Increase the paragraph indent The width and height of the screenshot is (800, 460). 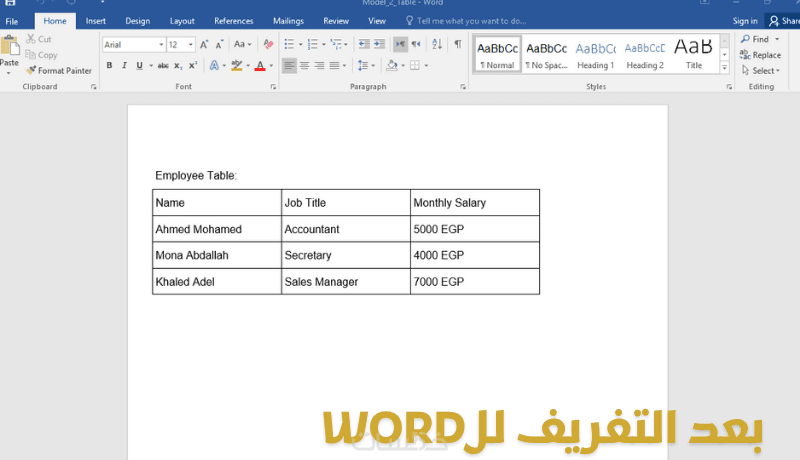pyautogui.click(x=380, y=44)
